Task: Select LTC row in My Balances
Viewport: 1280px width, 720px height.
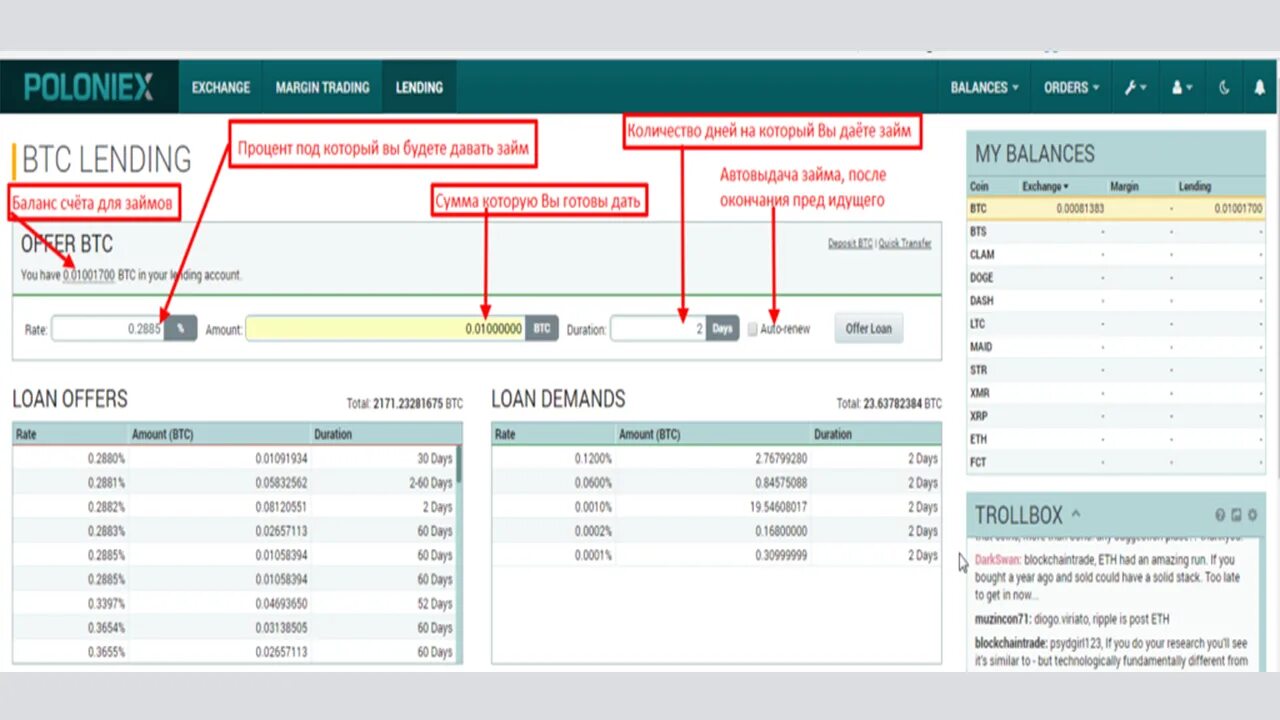Action: pos(1116,324)
